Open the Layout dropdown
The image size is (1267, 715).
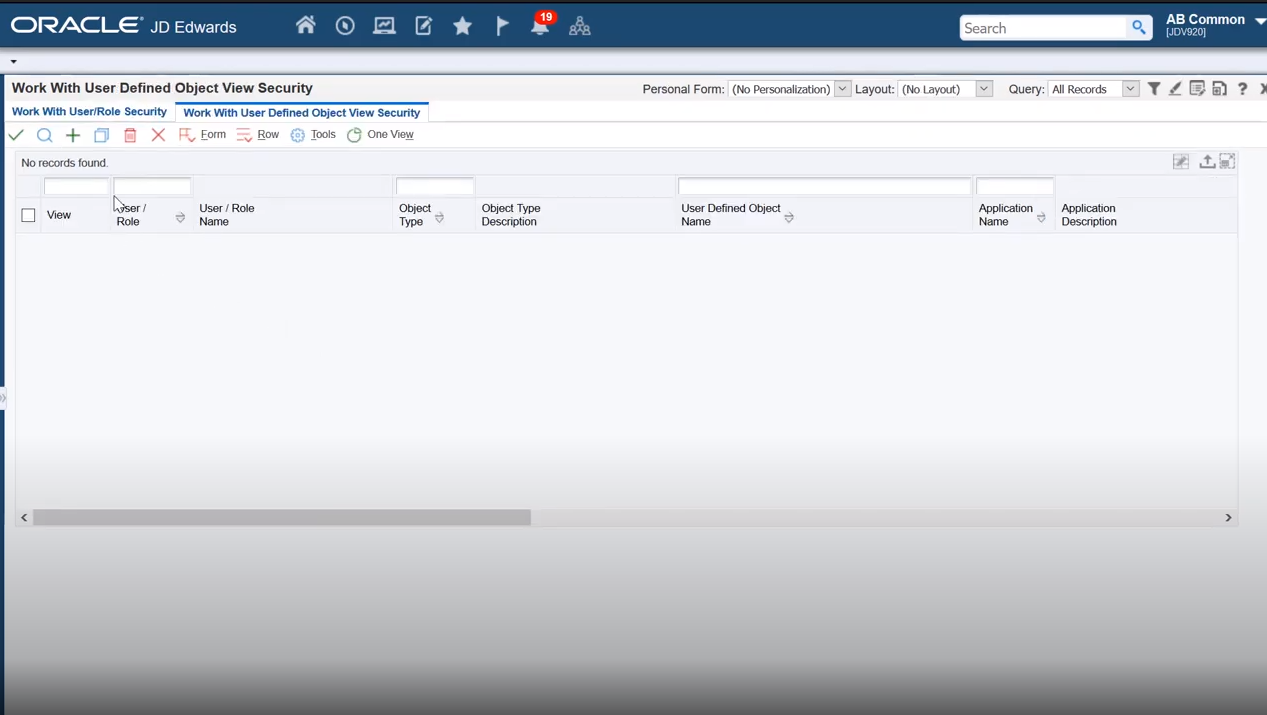[x=984, y=89]
